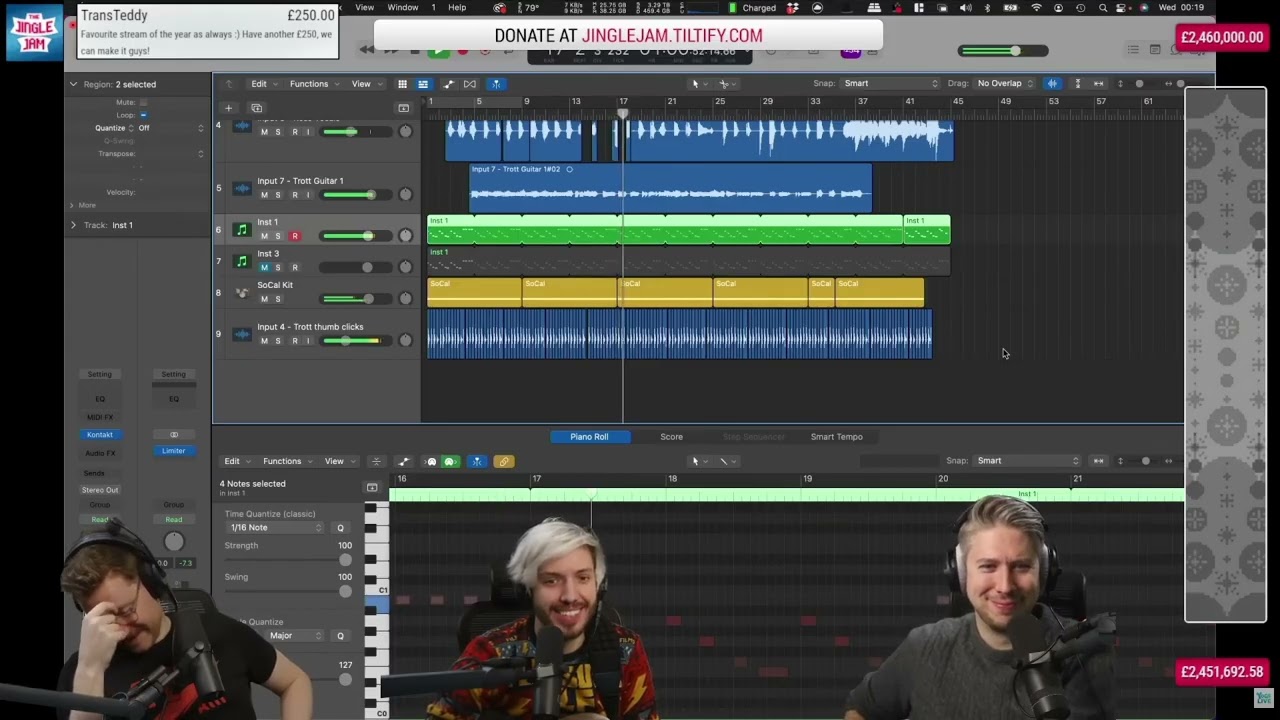Toggle the MIDI draw automation icon in Piano Roll
The image size is (1280, 720).
(x=404, y=461)
